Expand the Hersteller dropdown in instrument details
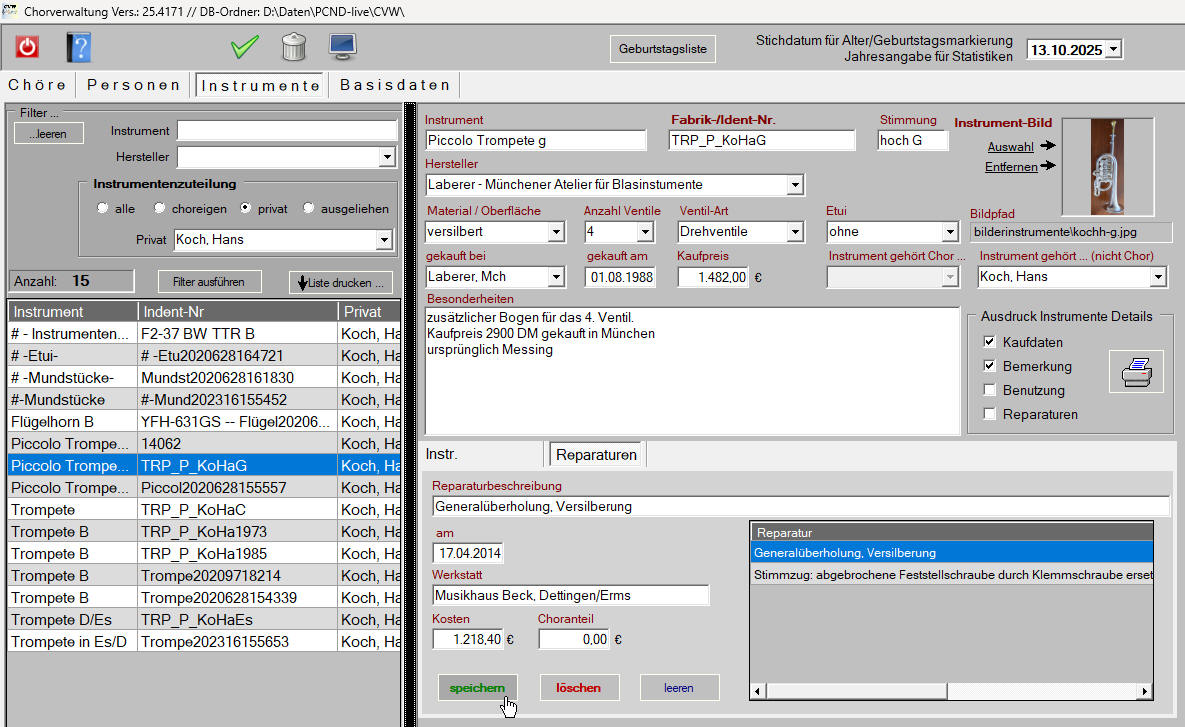 click(794, 185)
